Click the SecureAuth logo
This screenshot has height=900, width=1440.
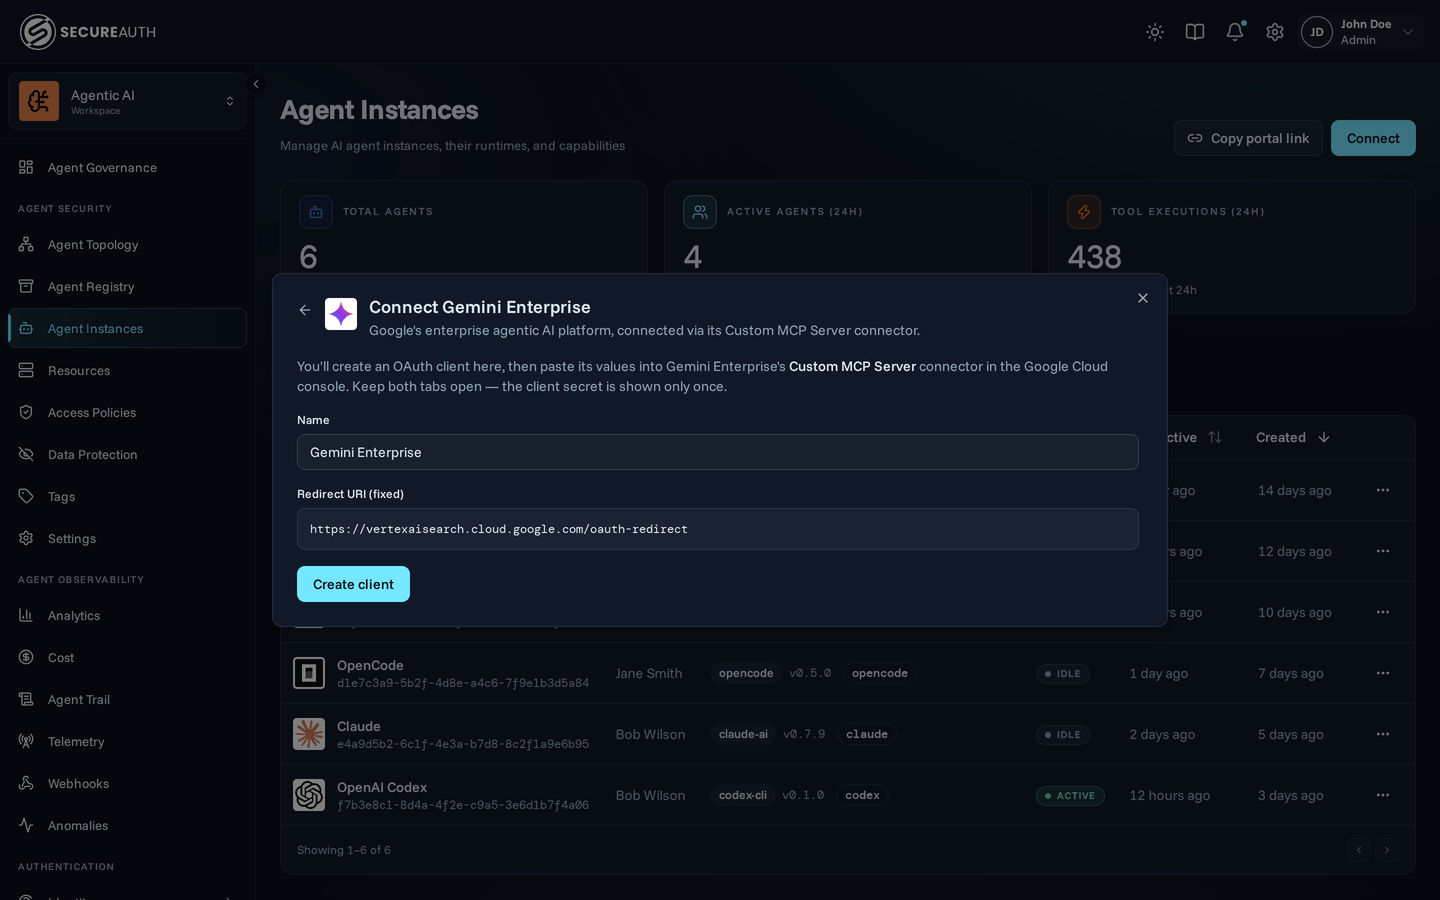[x=88, y=32]
